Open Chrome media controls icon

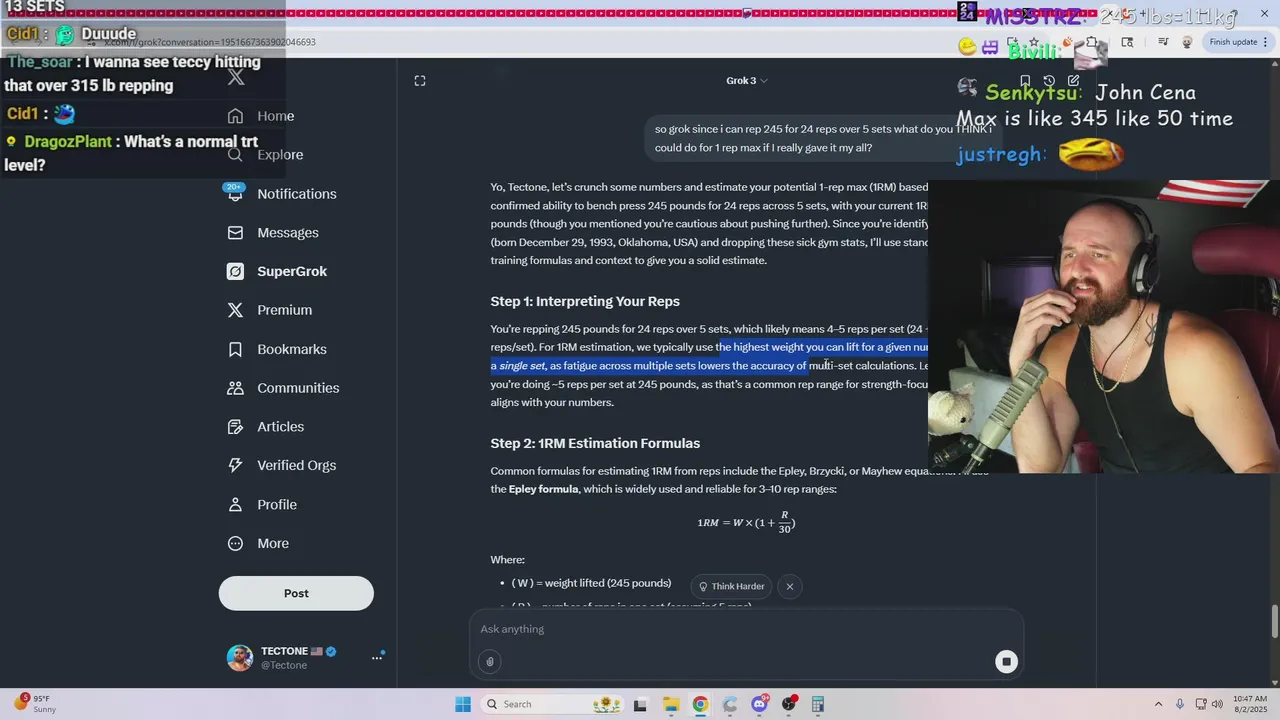pos(1163,42)
